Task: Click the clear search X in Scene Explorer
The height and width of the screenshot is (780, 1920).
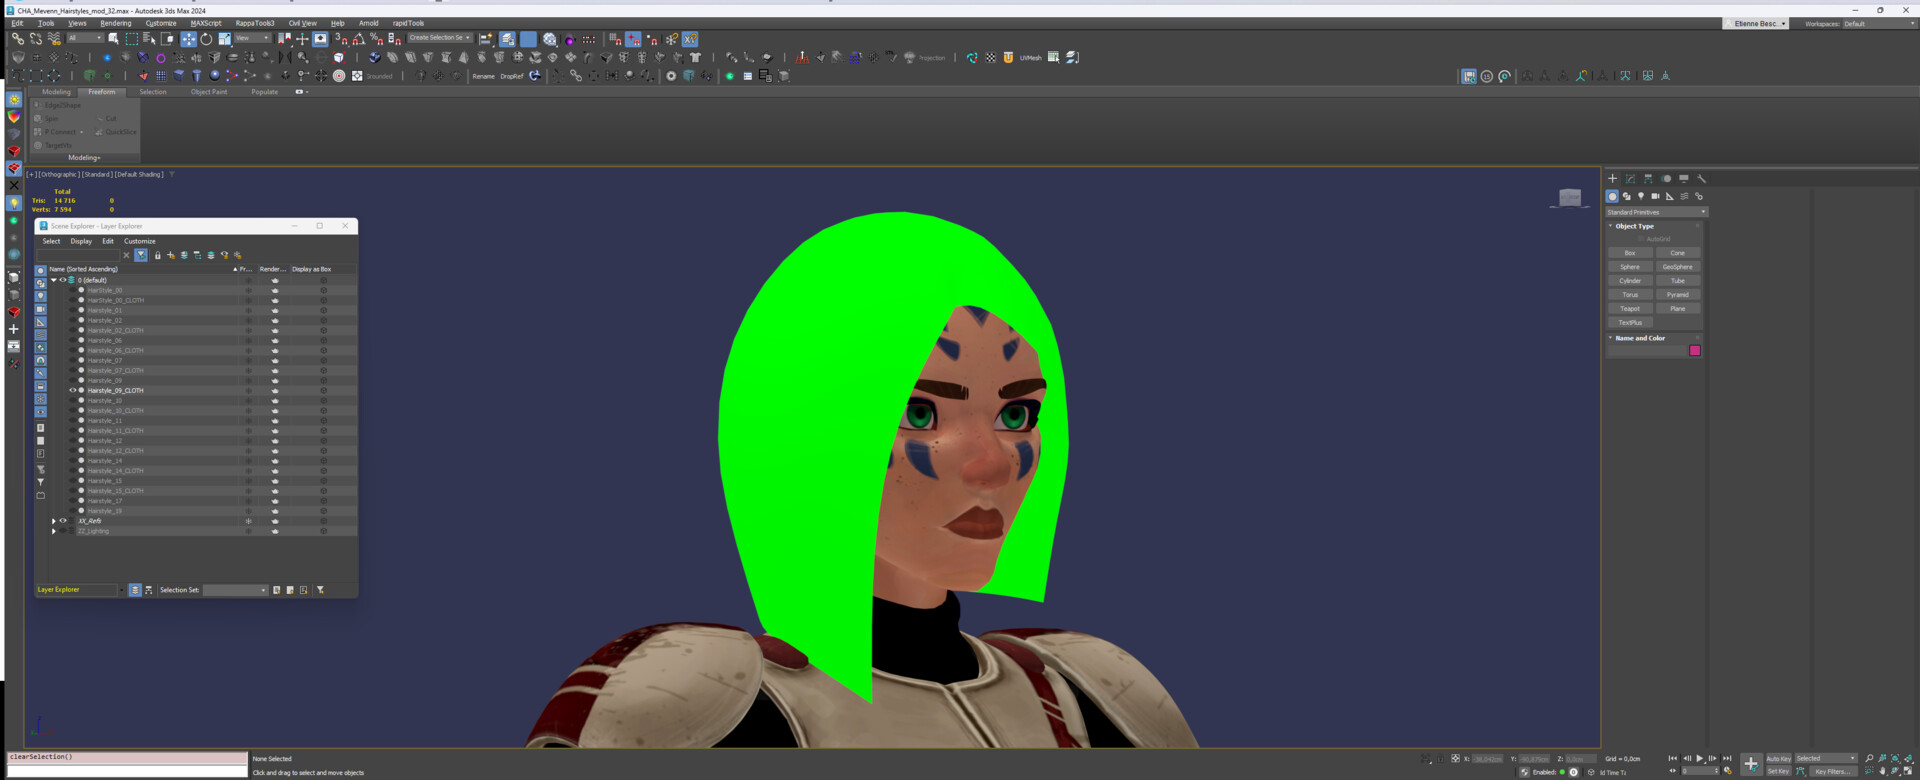Action: 126,255
